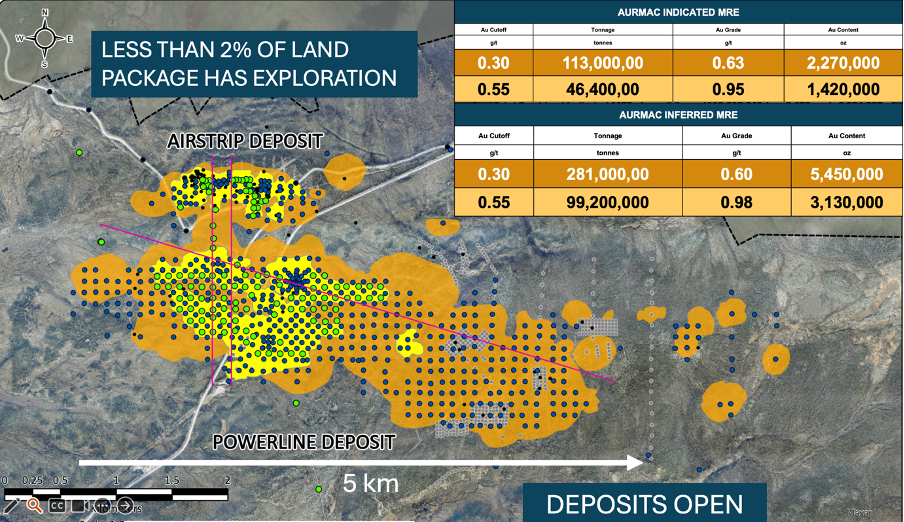Image resolution: width=904 pixels, height=522 pixels.
Task: Click the AIRSTRIP DEPOSIT label
Action: [245, 142]
